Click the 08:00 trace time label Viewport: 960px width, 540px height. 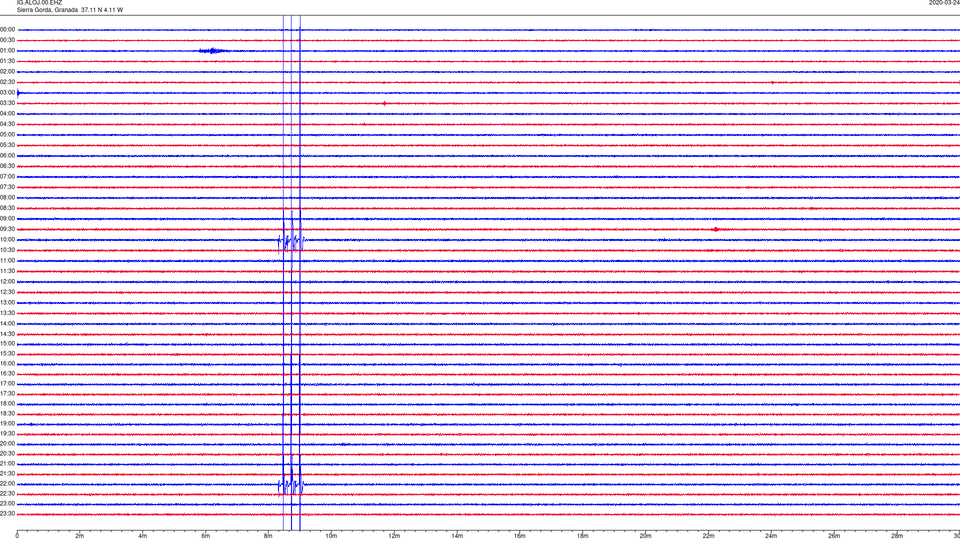point(7,198)
